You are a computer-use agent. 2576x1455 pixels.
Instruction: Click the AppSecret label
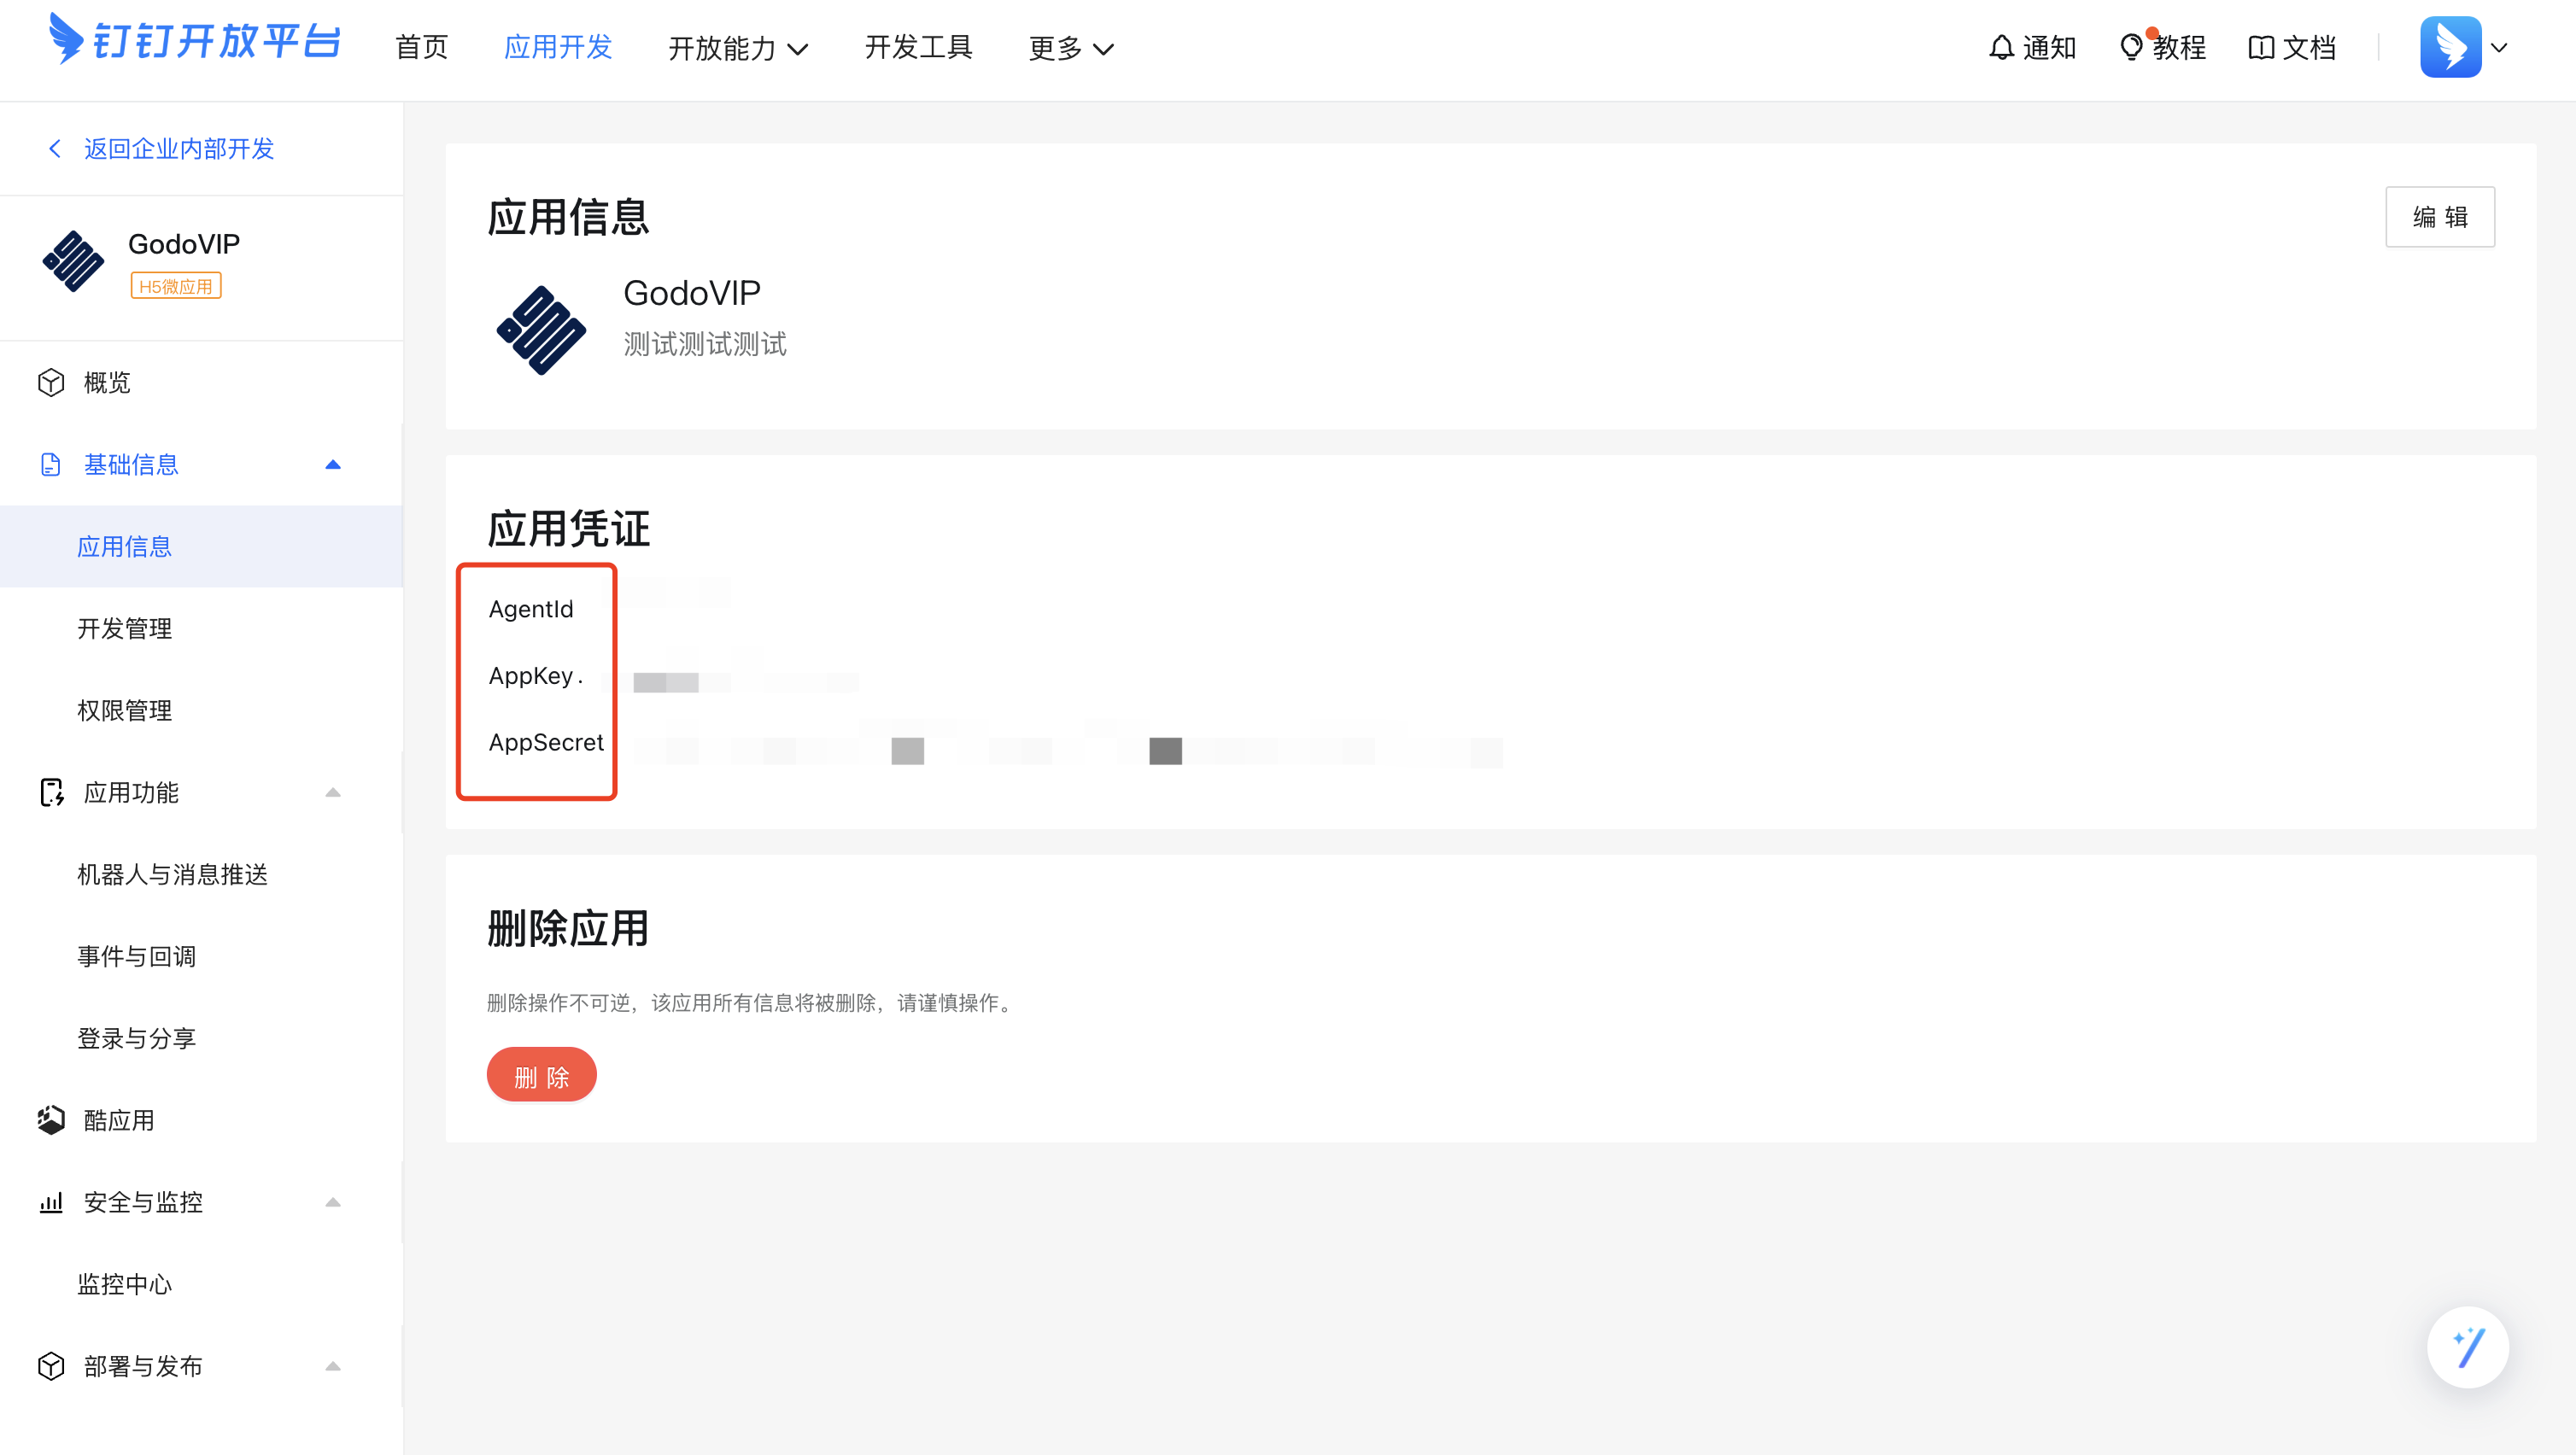click(546, 742)
